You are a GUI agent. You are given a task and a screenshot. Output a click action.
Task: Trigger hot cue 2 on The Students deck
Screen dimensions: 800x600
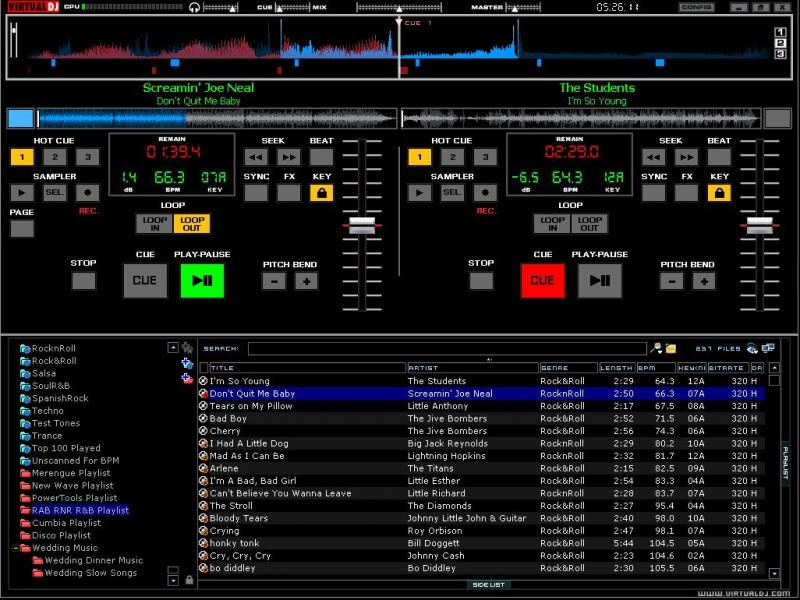click(453, 157)
